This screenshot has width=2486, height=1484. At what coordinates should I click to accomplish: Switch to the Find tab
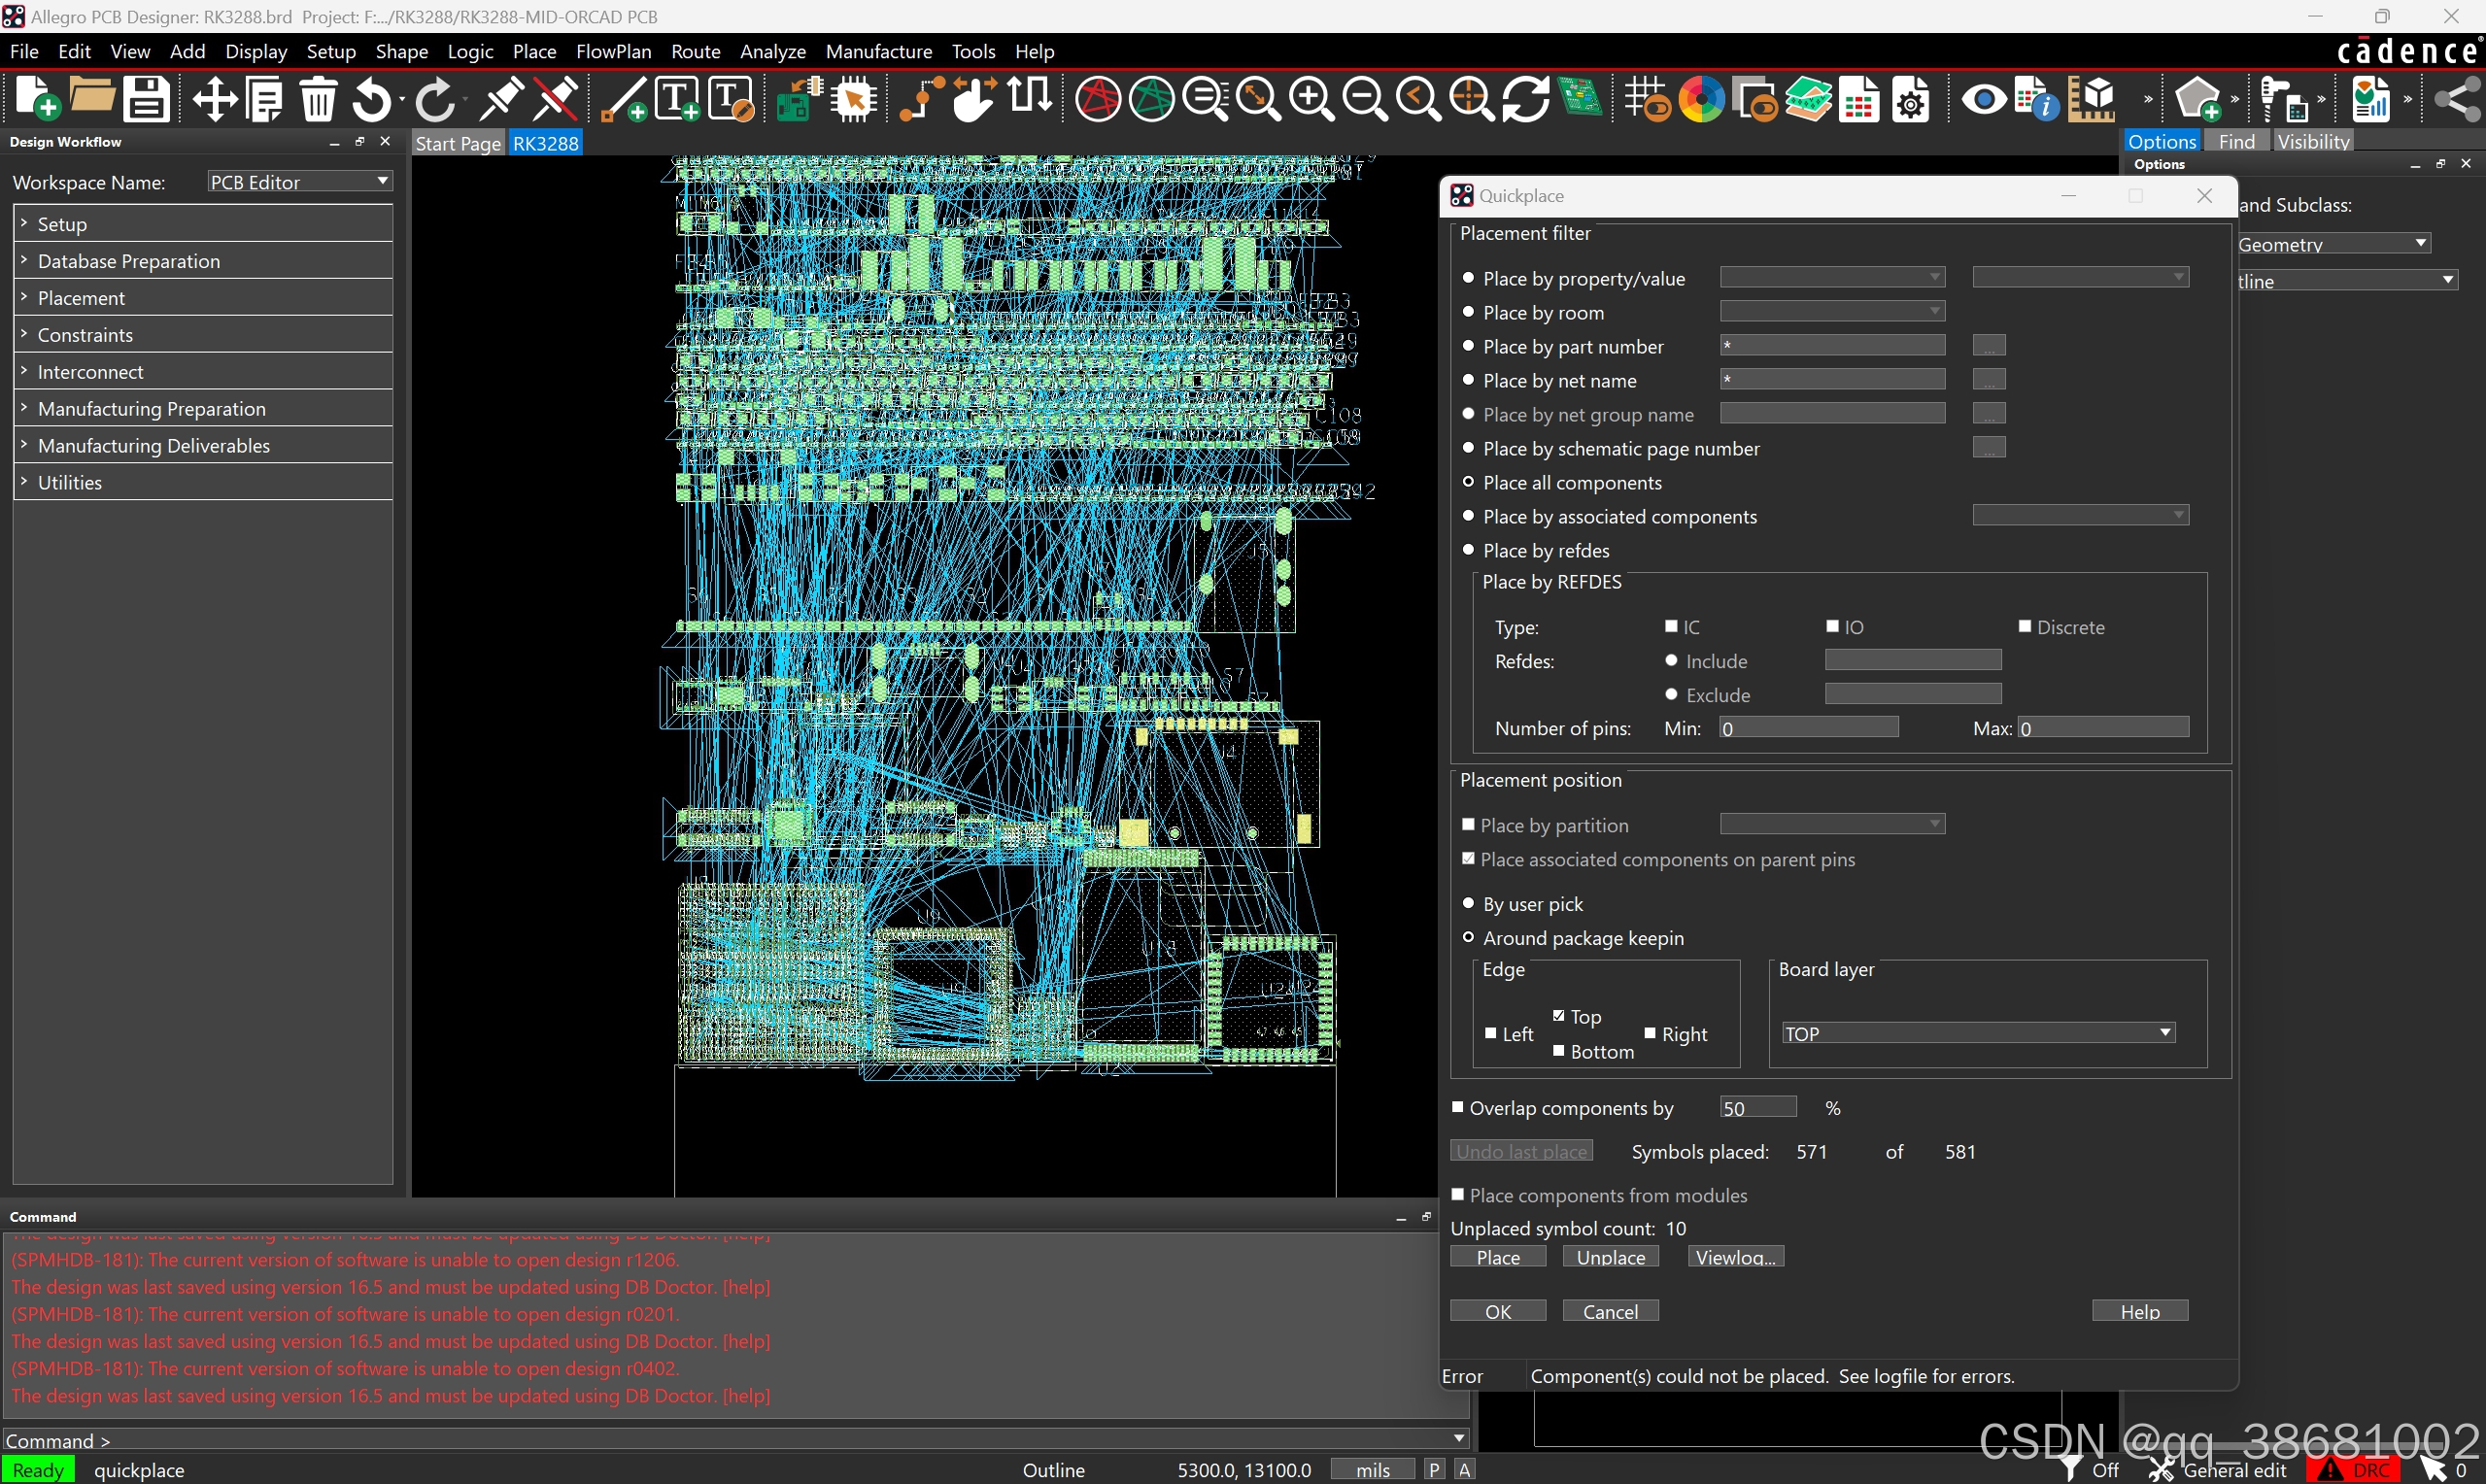point(2236,142)
